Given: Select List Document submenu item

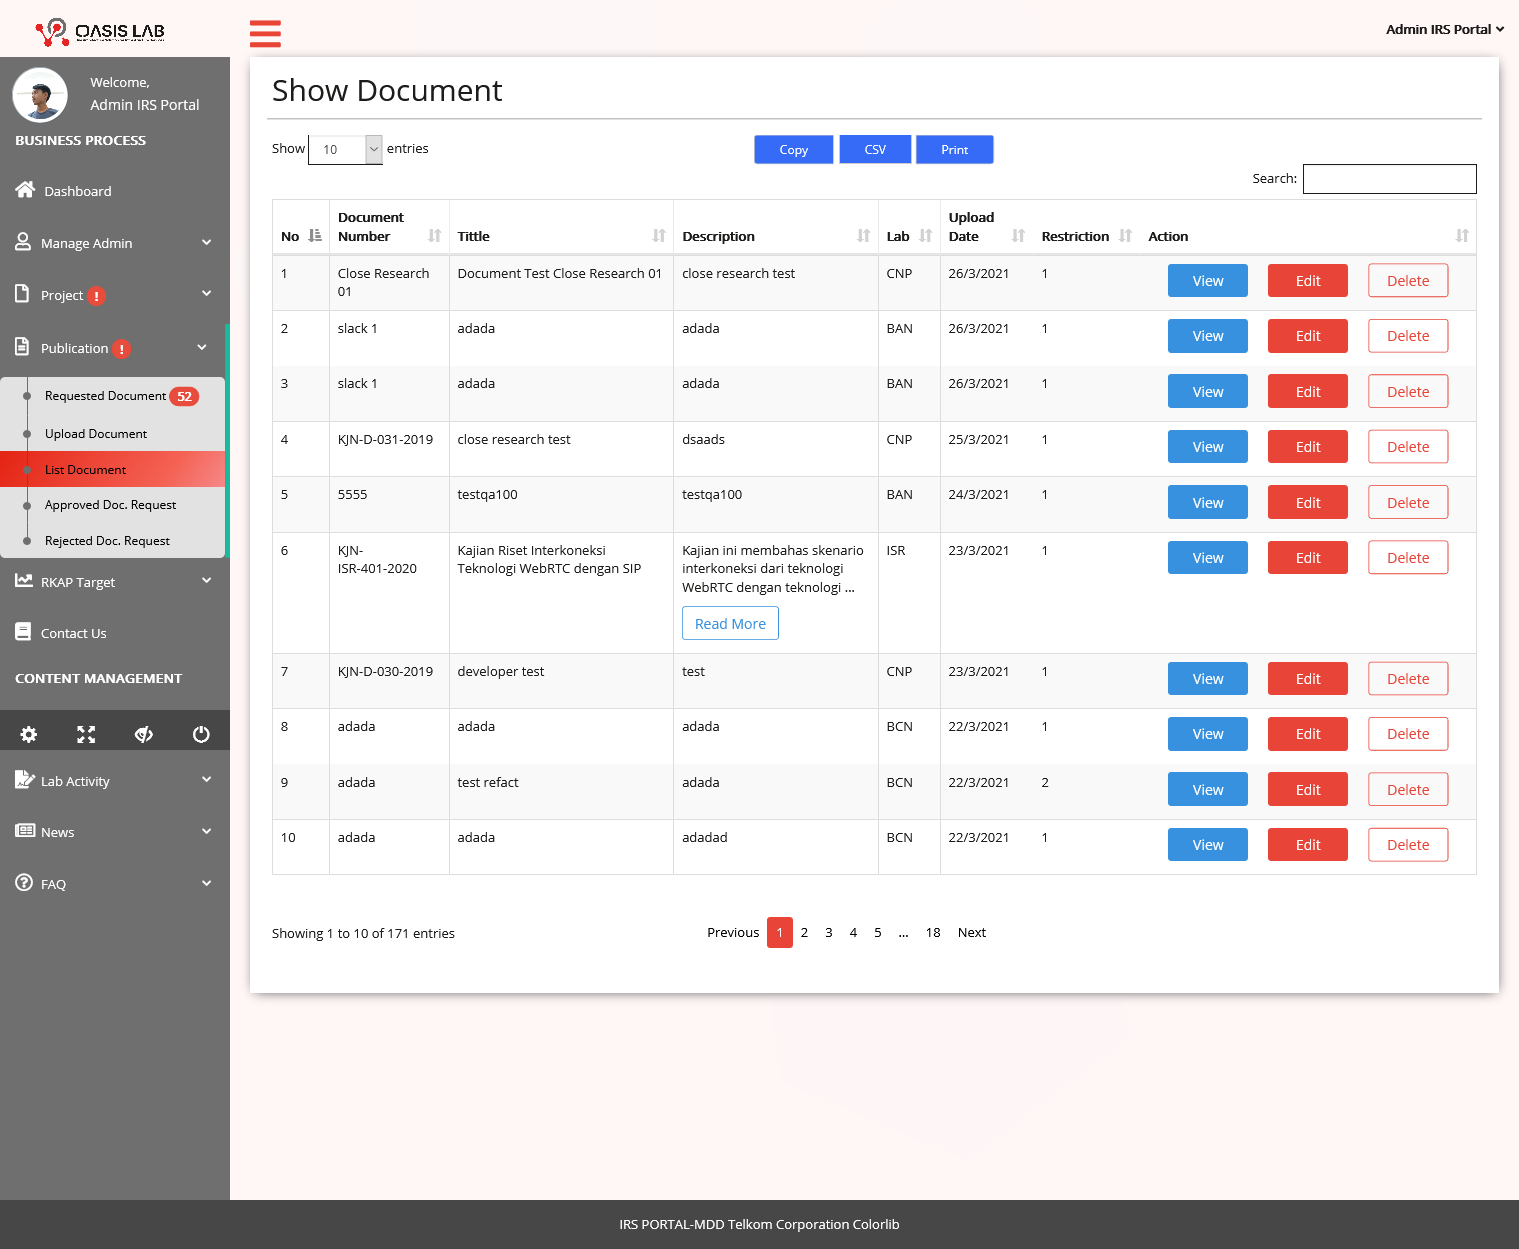Looking at the screenshot, I should pyautogui.click(x=112, y=469).
